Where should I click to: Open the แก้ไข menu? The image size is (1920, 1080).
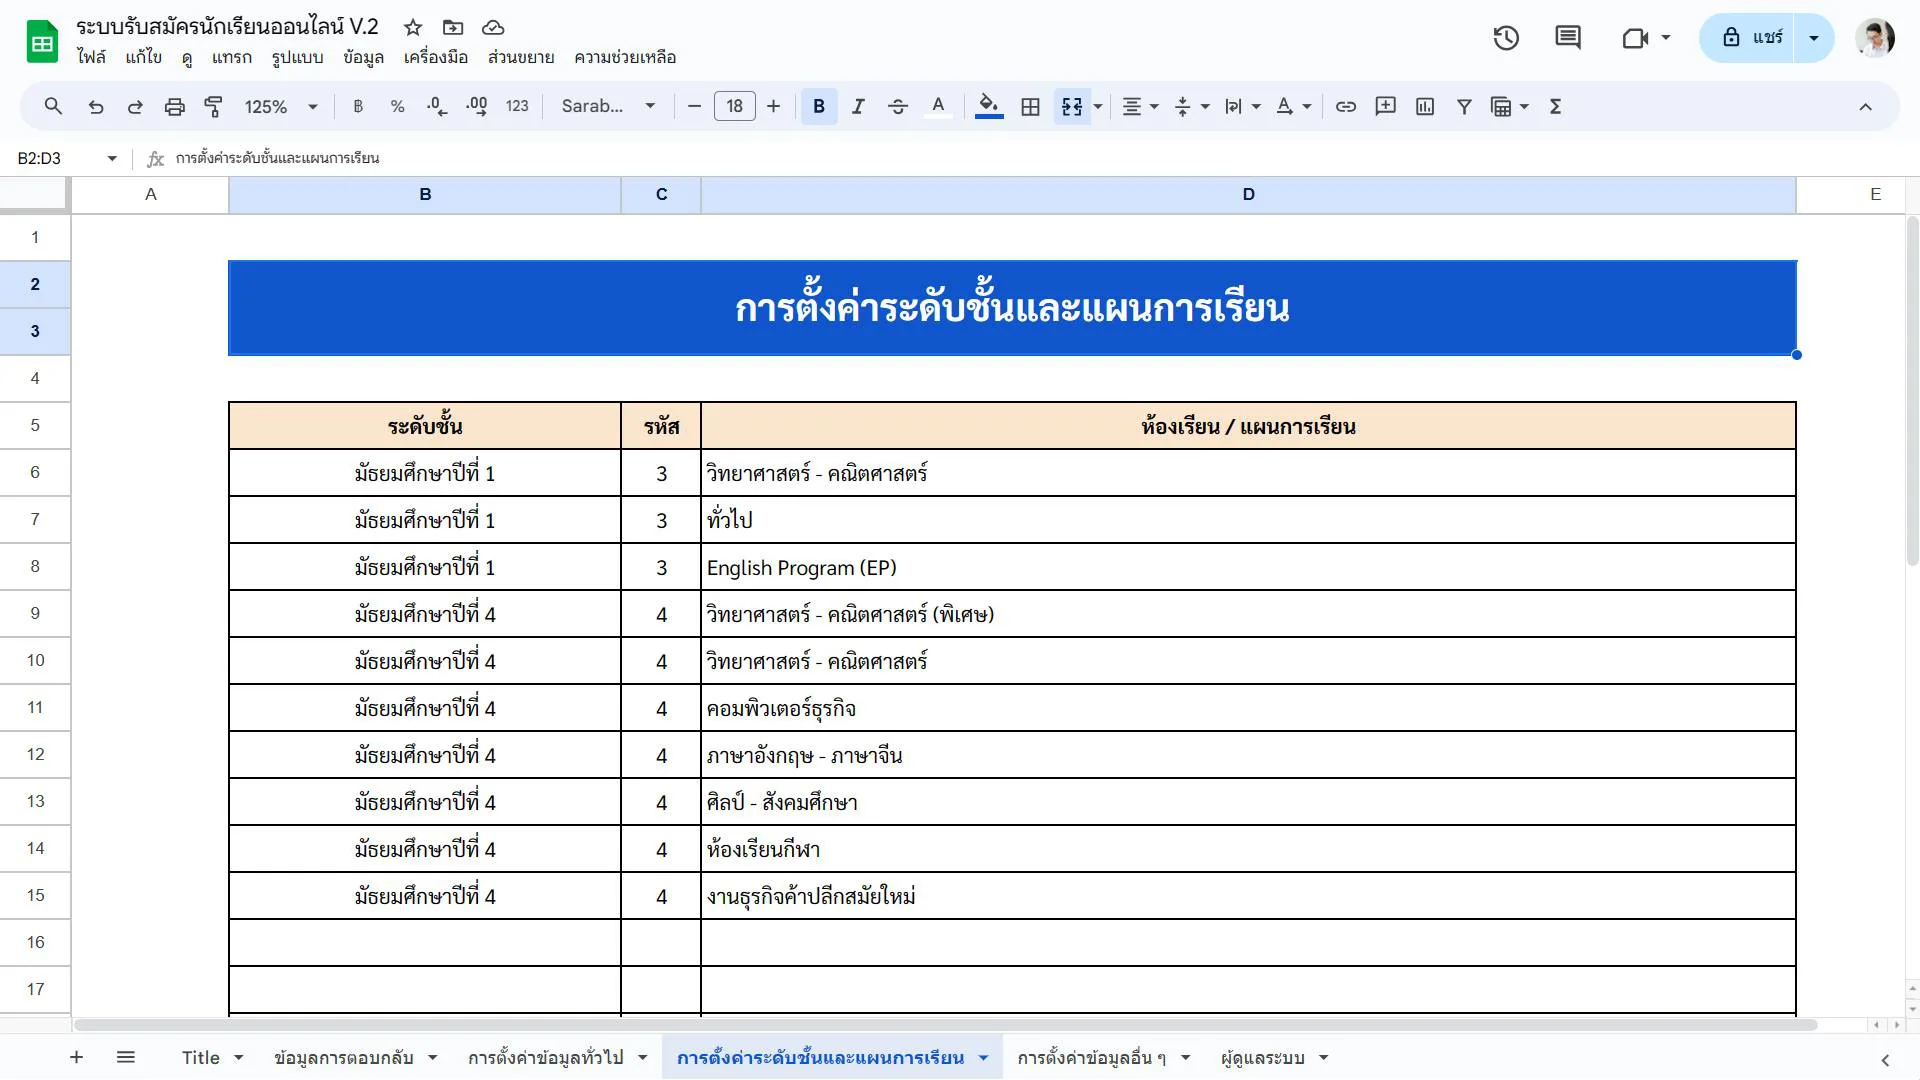tap(143, 57)
